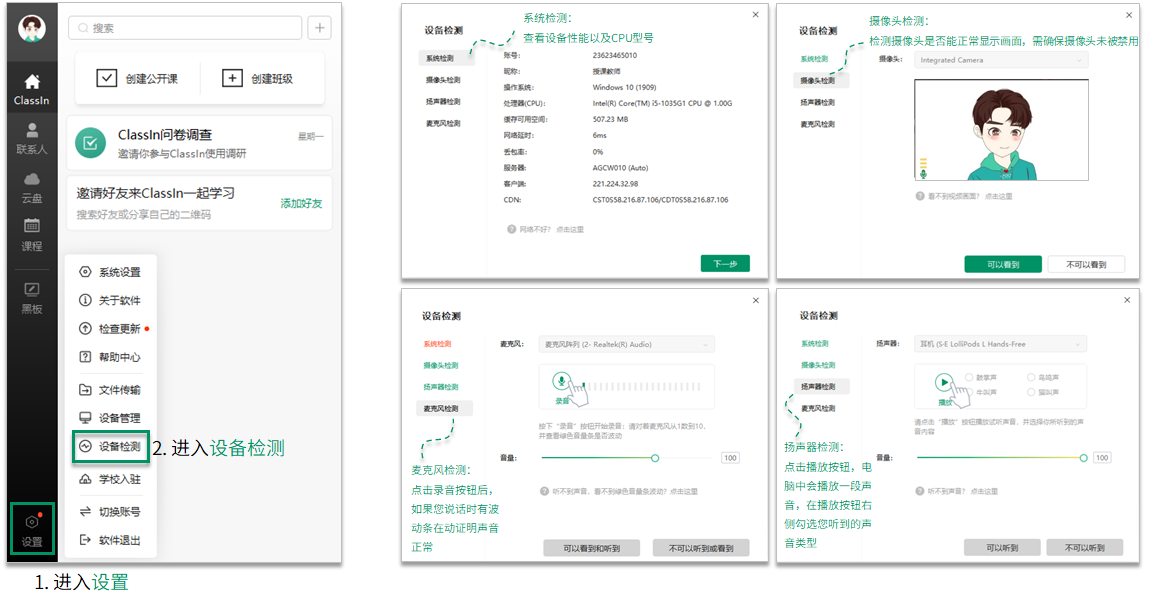
Task: Click the 创建公开课 checkmark icon
Action: tap(106, 78)
